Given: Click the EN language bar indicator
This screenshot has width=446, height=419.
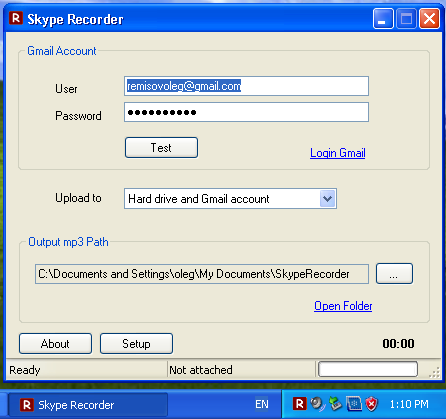Looking at the screenshot, I should coord(262,404).
